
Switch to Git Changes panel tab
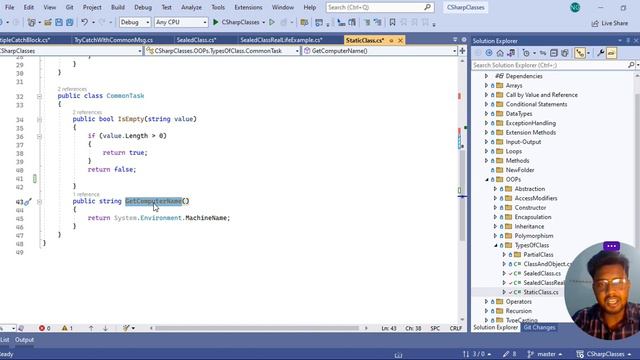tap(539, 327)
